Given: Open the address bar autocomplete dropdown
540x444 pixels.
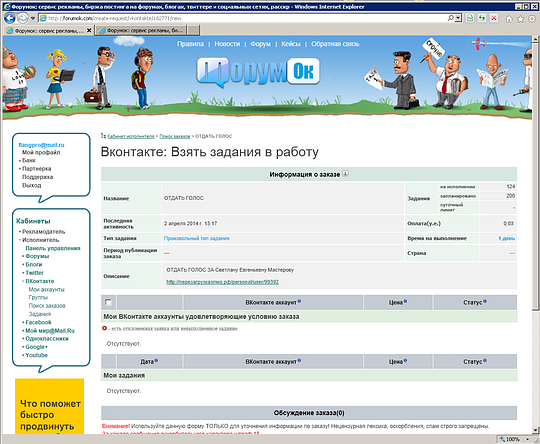Looking at the screenshot, I should (x=458, y=18).
